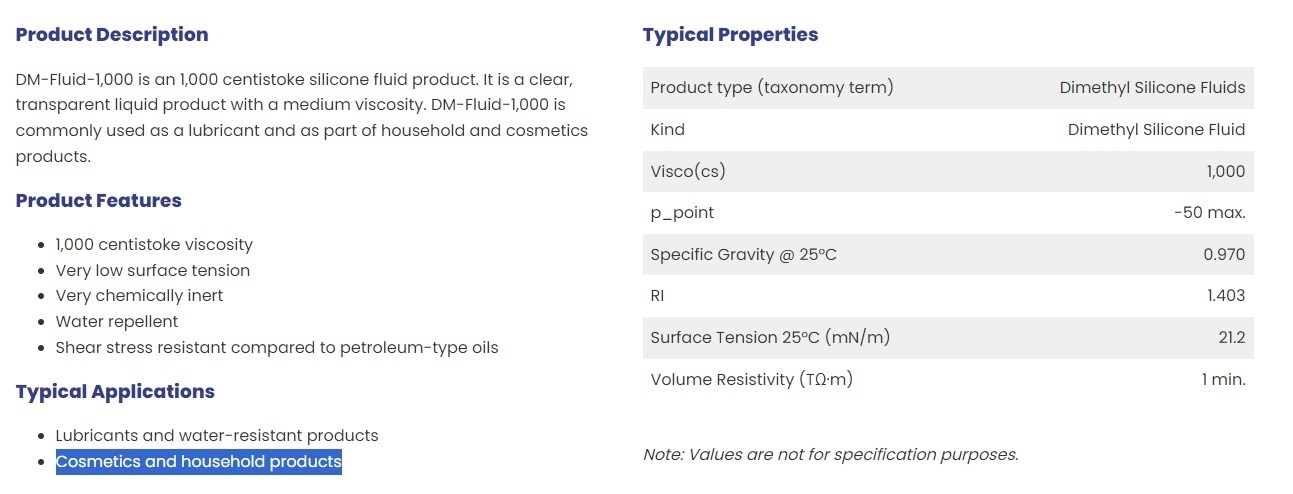
Task: Click the Product type (taxonomy term) row label
Action: (x=772, y=88)
